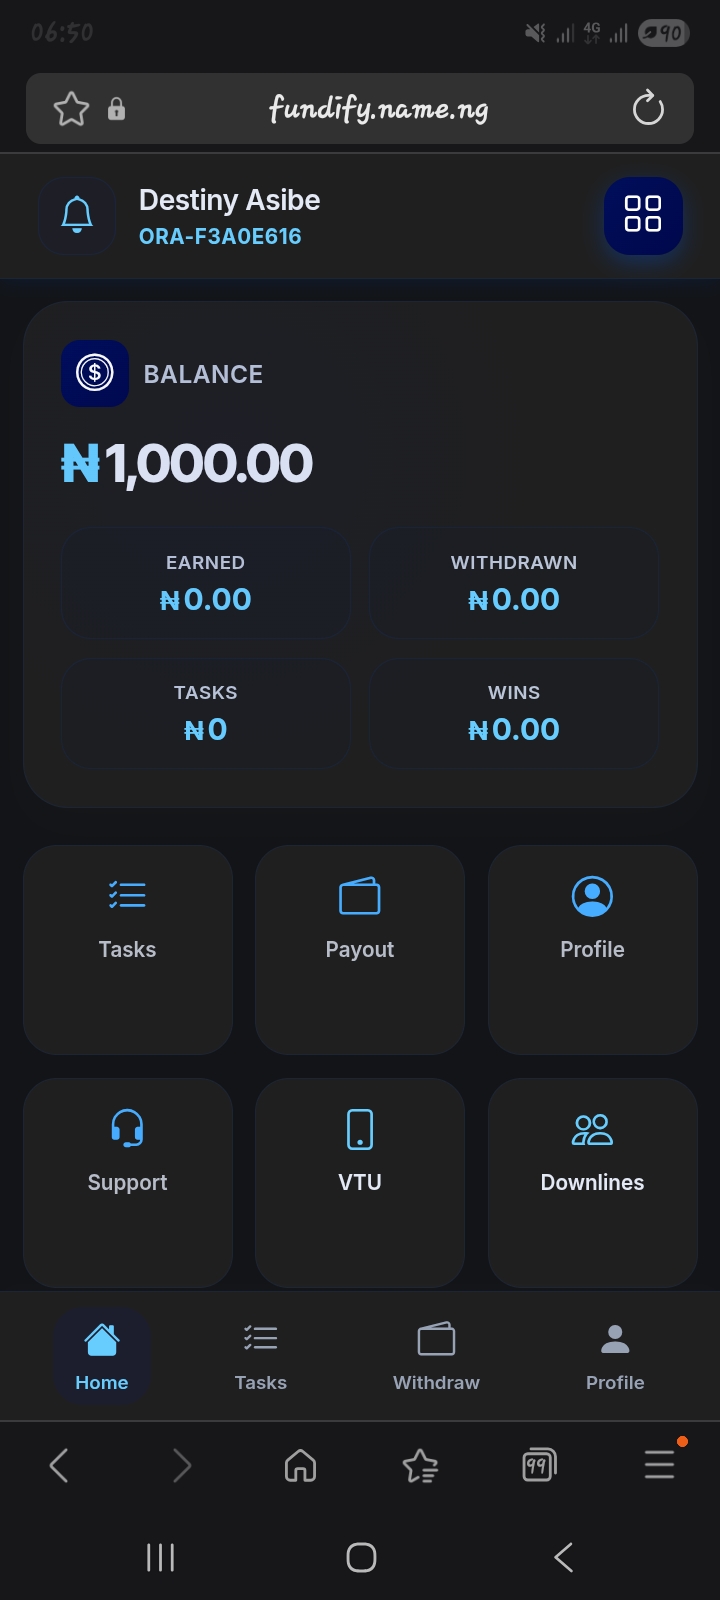The height and width of the screenshot is (1600, 720).
Task: Tap the fundify.name.ng address bar
Action: (378, 109)
